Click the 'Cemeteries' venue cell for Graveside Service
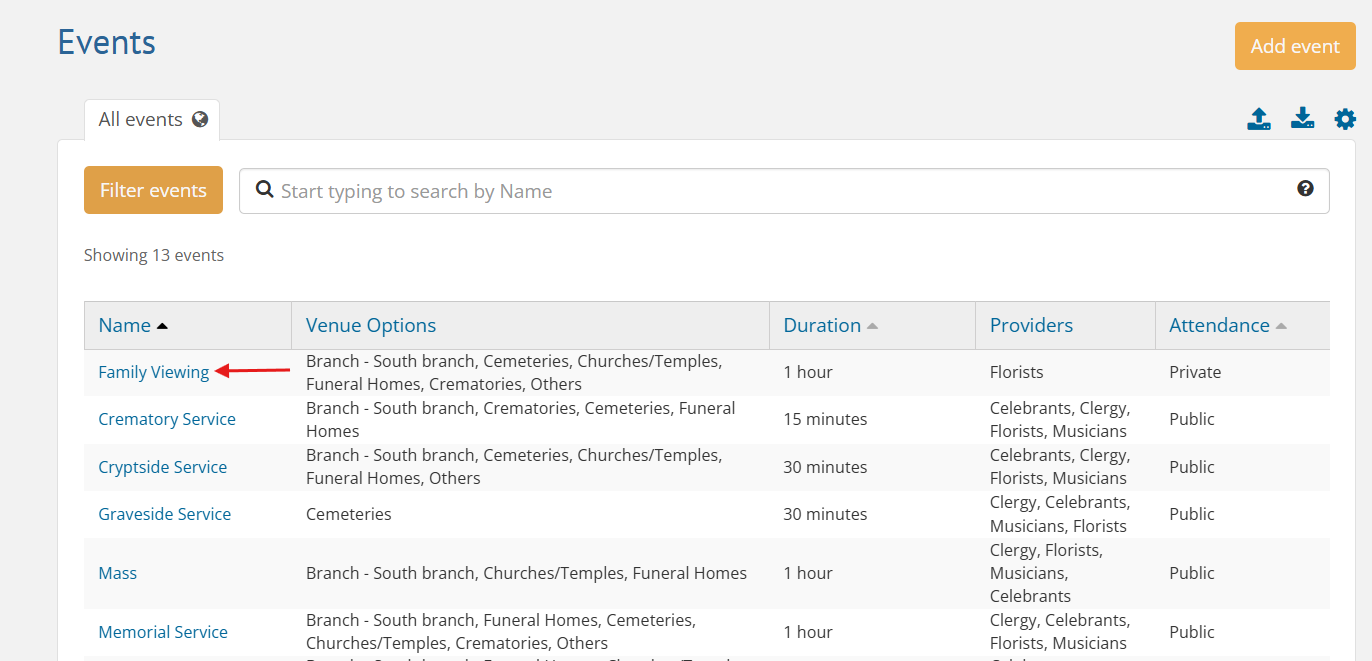Image resolution: width=1372 pixels, height=661 pixels. click(x=349, y=514)
